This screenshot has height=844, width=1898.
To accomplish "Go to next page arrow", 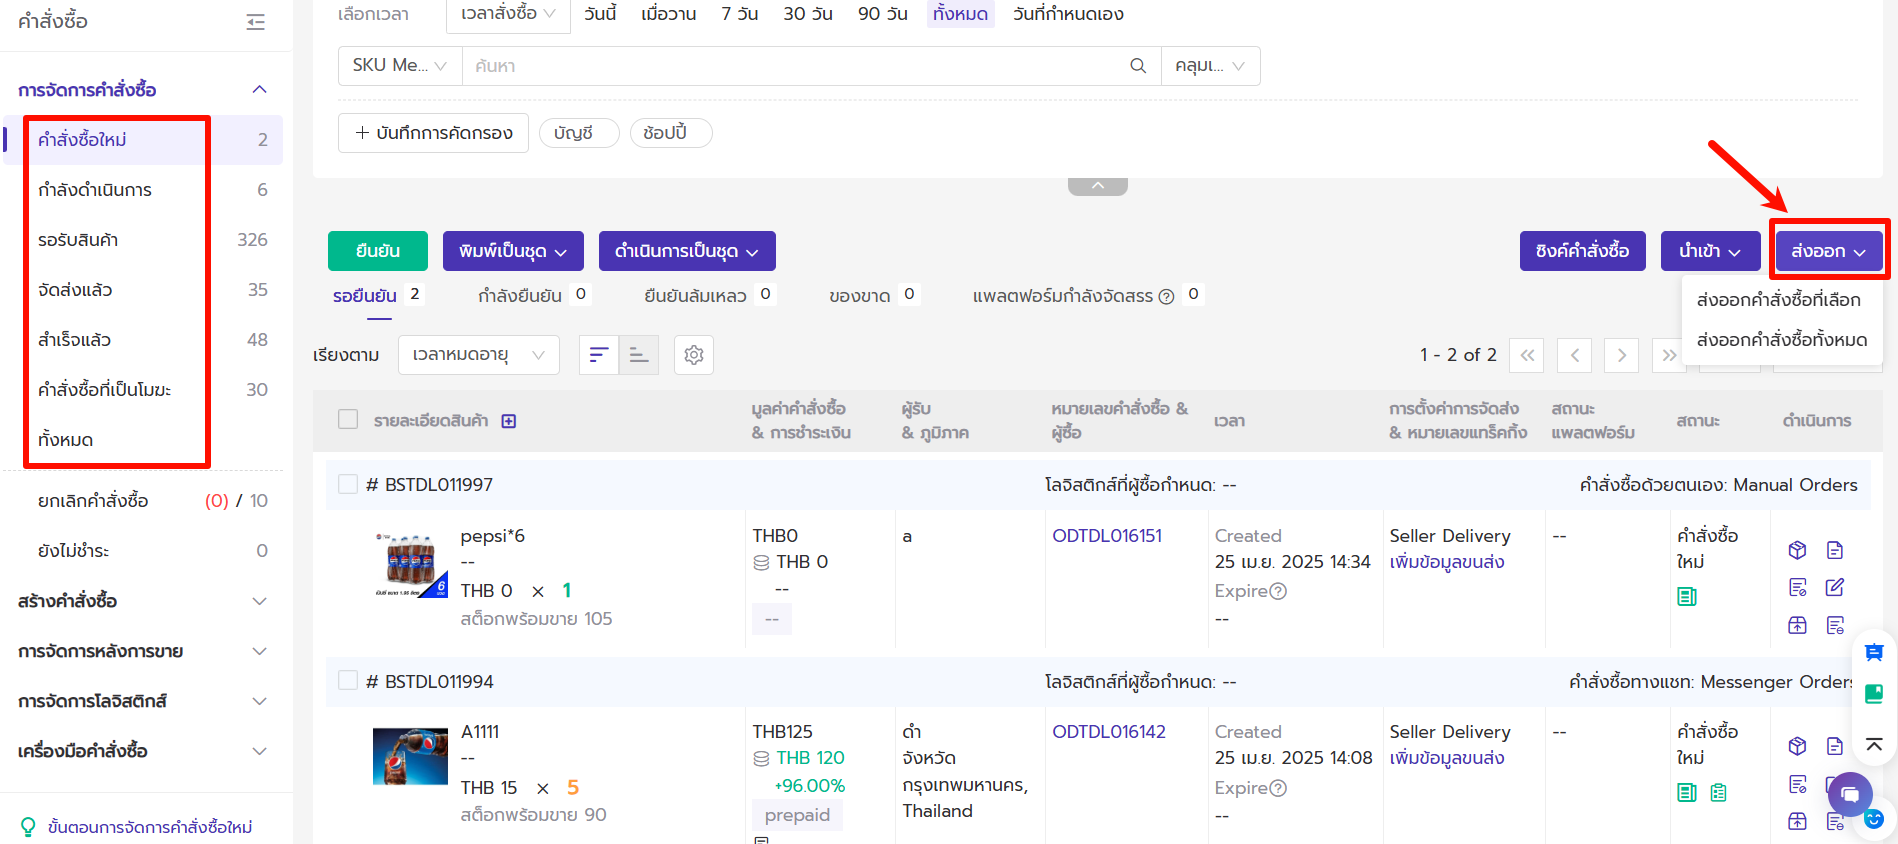I will [x=1622, y=355].
